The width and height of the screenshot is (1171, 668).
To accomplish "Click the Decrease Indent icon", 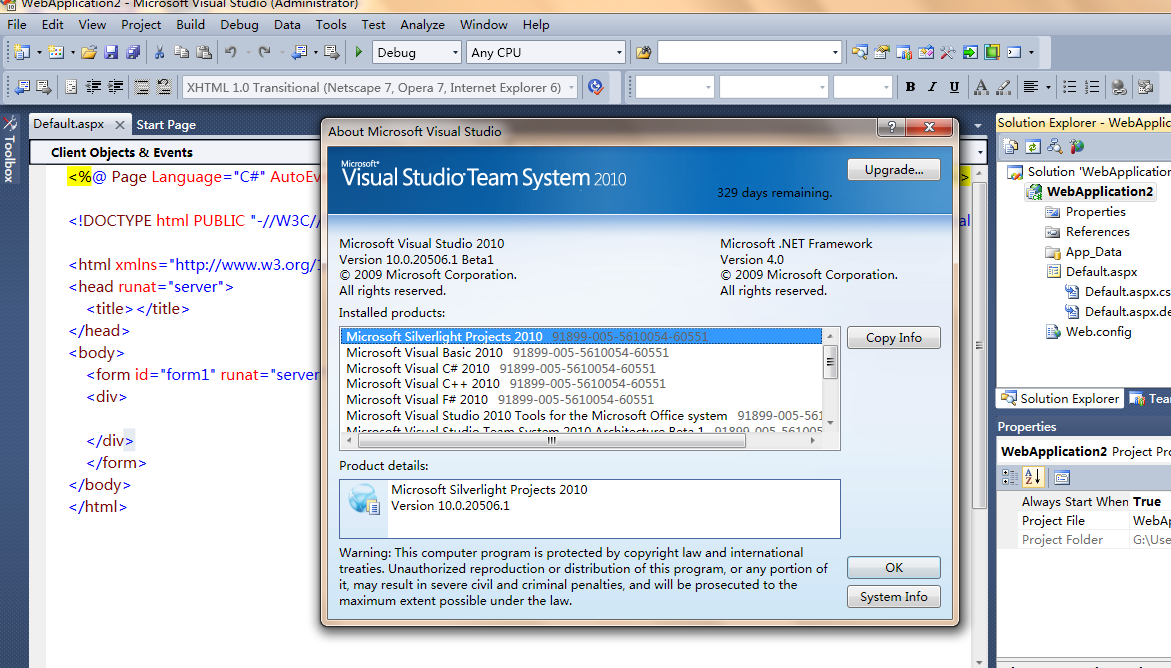I will click(x=93, y=87).
